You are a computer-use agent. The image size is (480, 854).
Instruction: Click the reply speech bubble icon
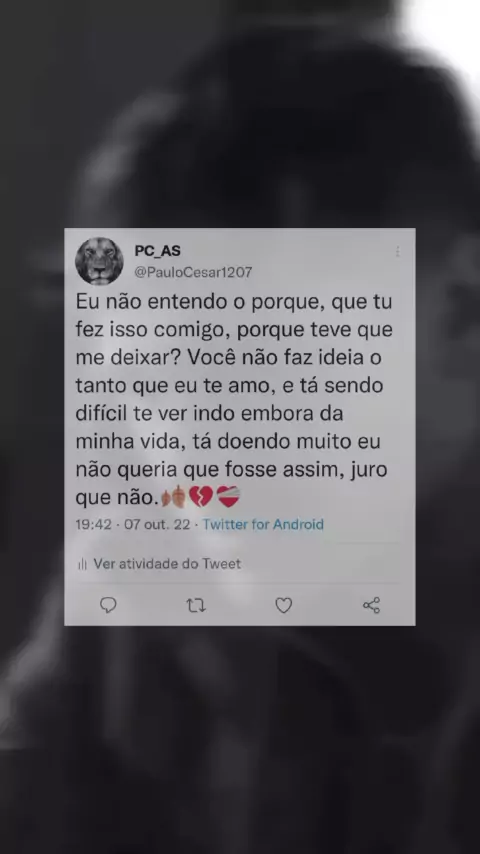(108, 605)
